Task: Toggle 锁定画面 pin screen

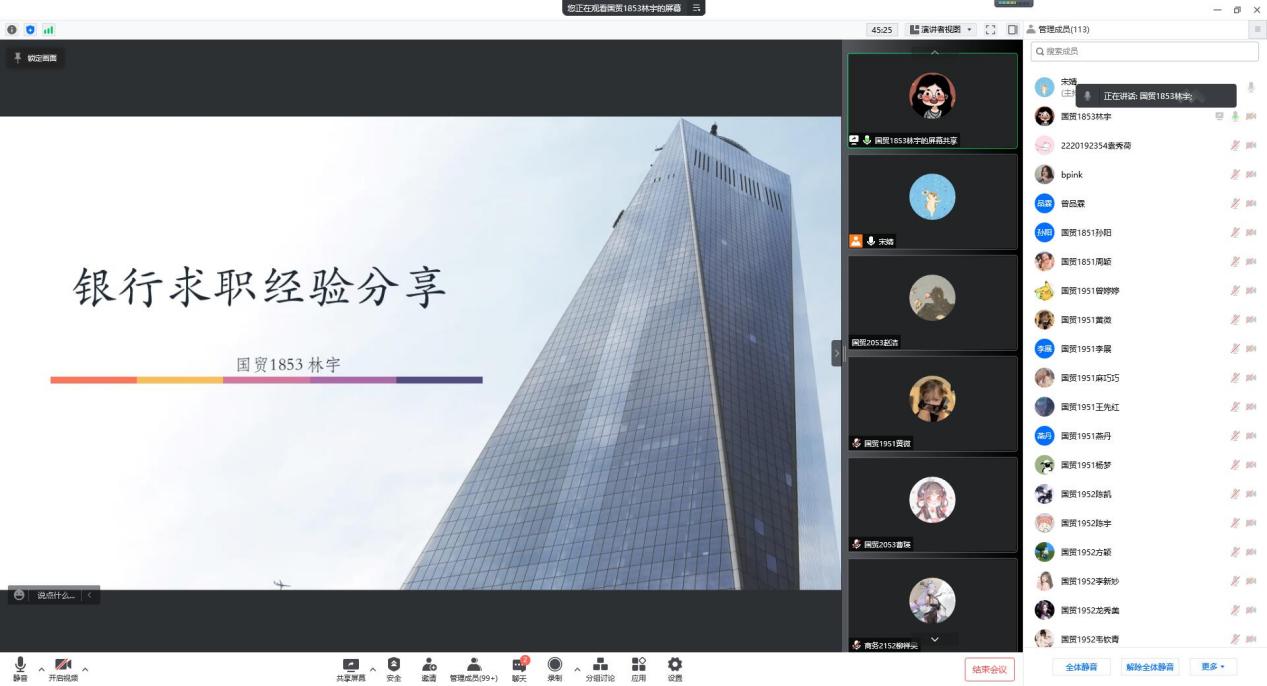Action: 35,58
